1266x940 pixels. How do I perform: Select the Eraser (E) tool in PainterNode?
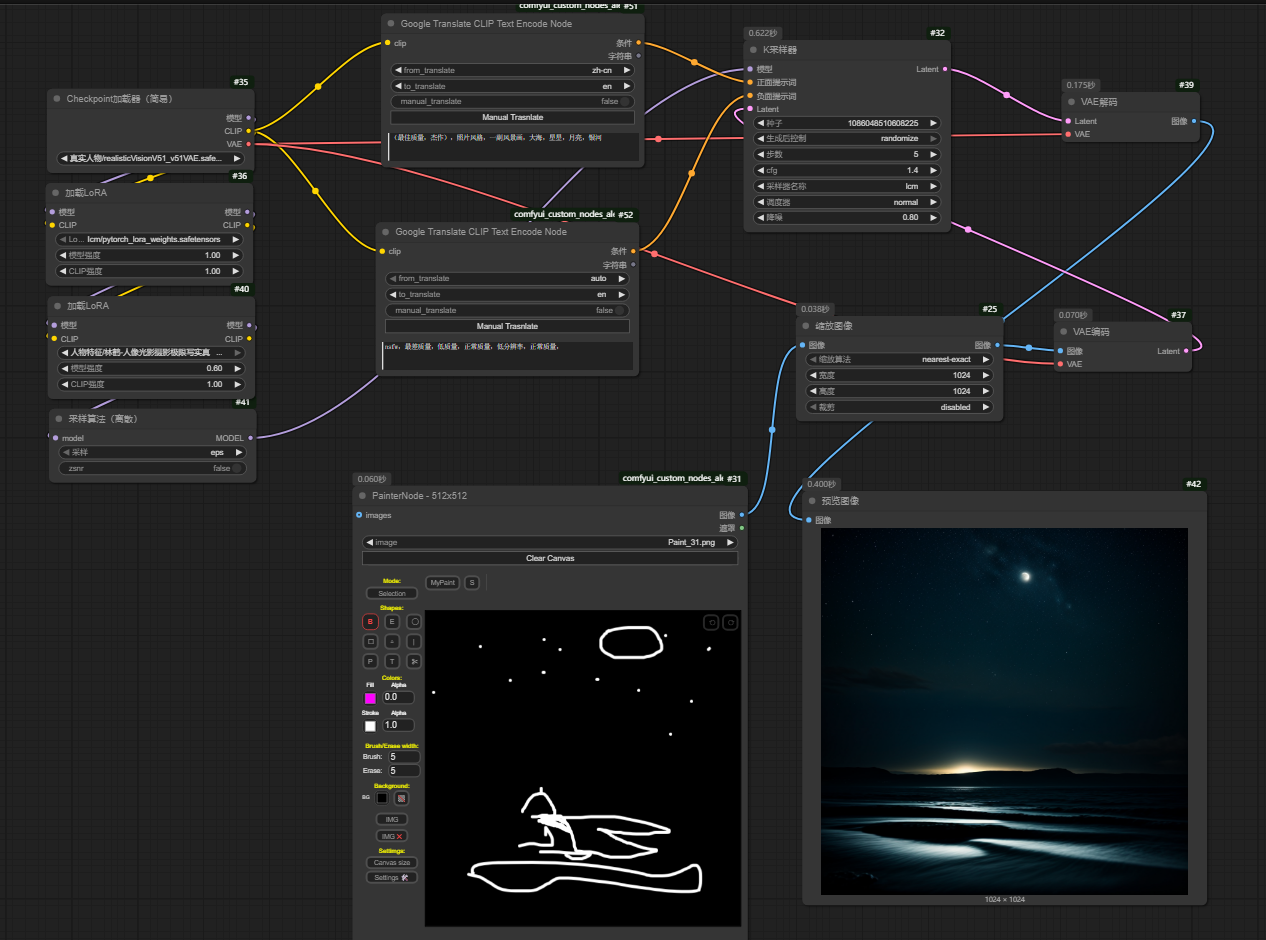pos(392,621)
